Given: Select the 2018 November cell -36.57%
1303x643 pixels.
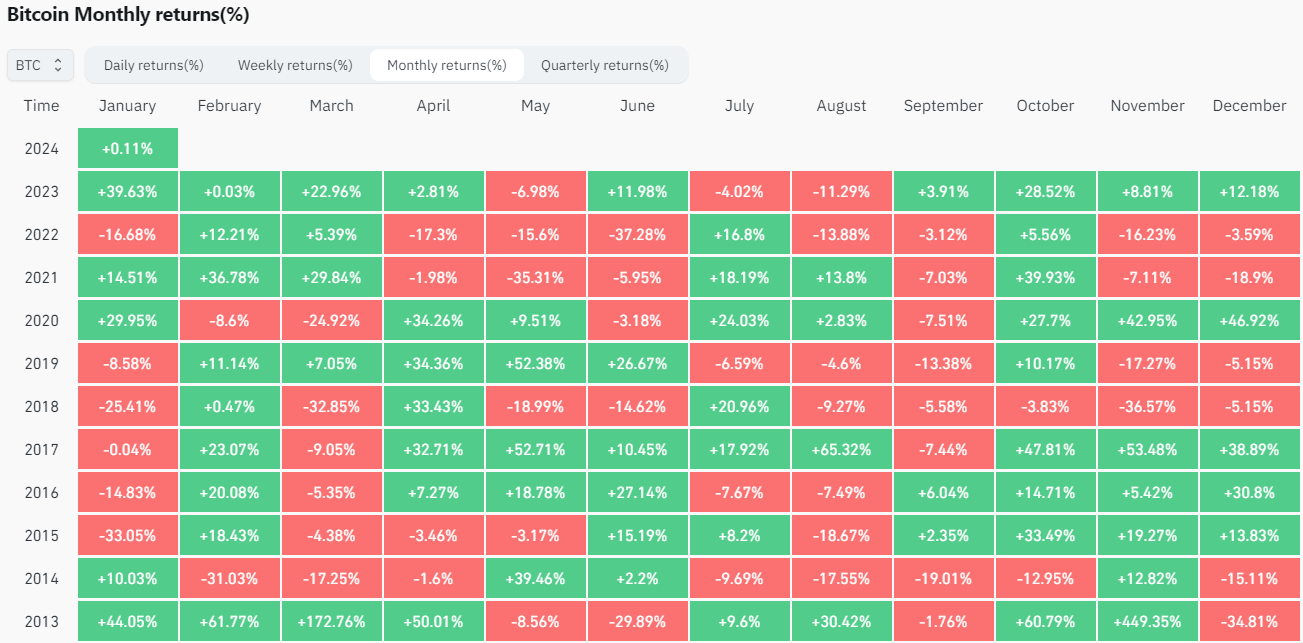Looking at the screenshot, I should pos(1147,406).
